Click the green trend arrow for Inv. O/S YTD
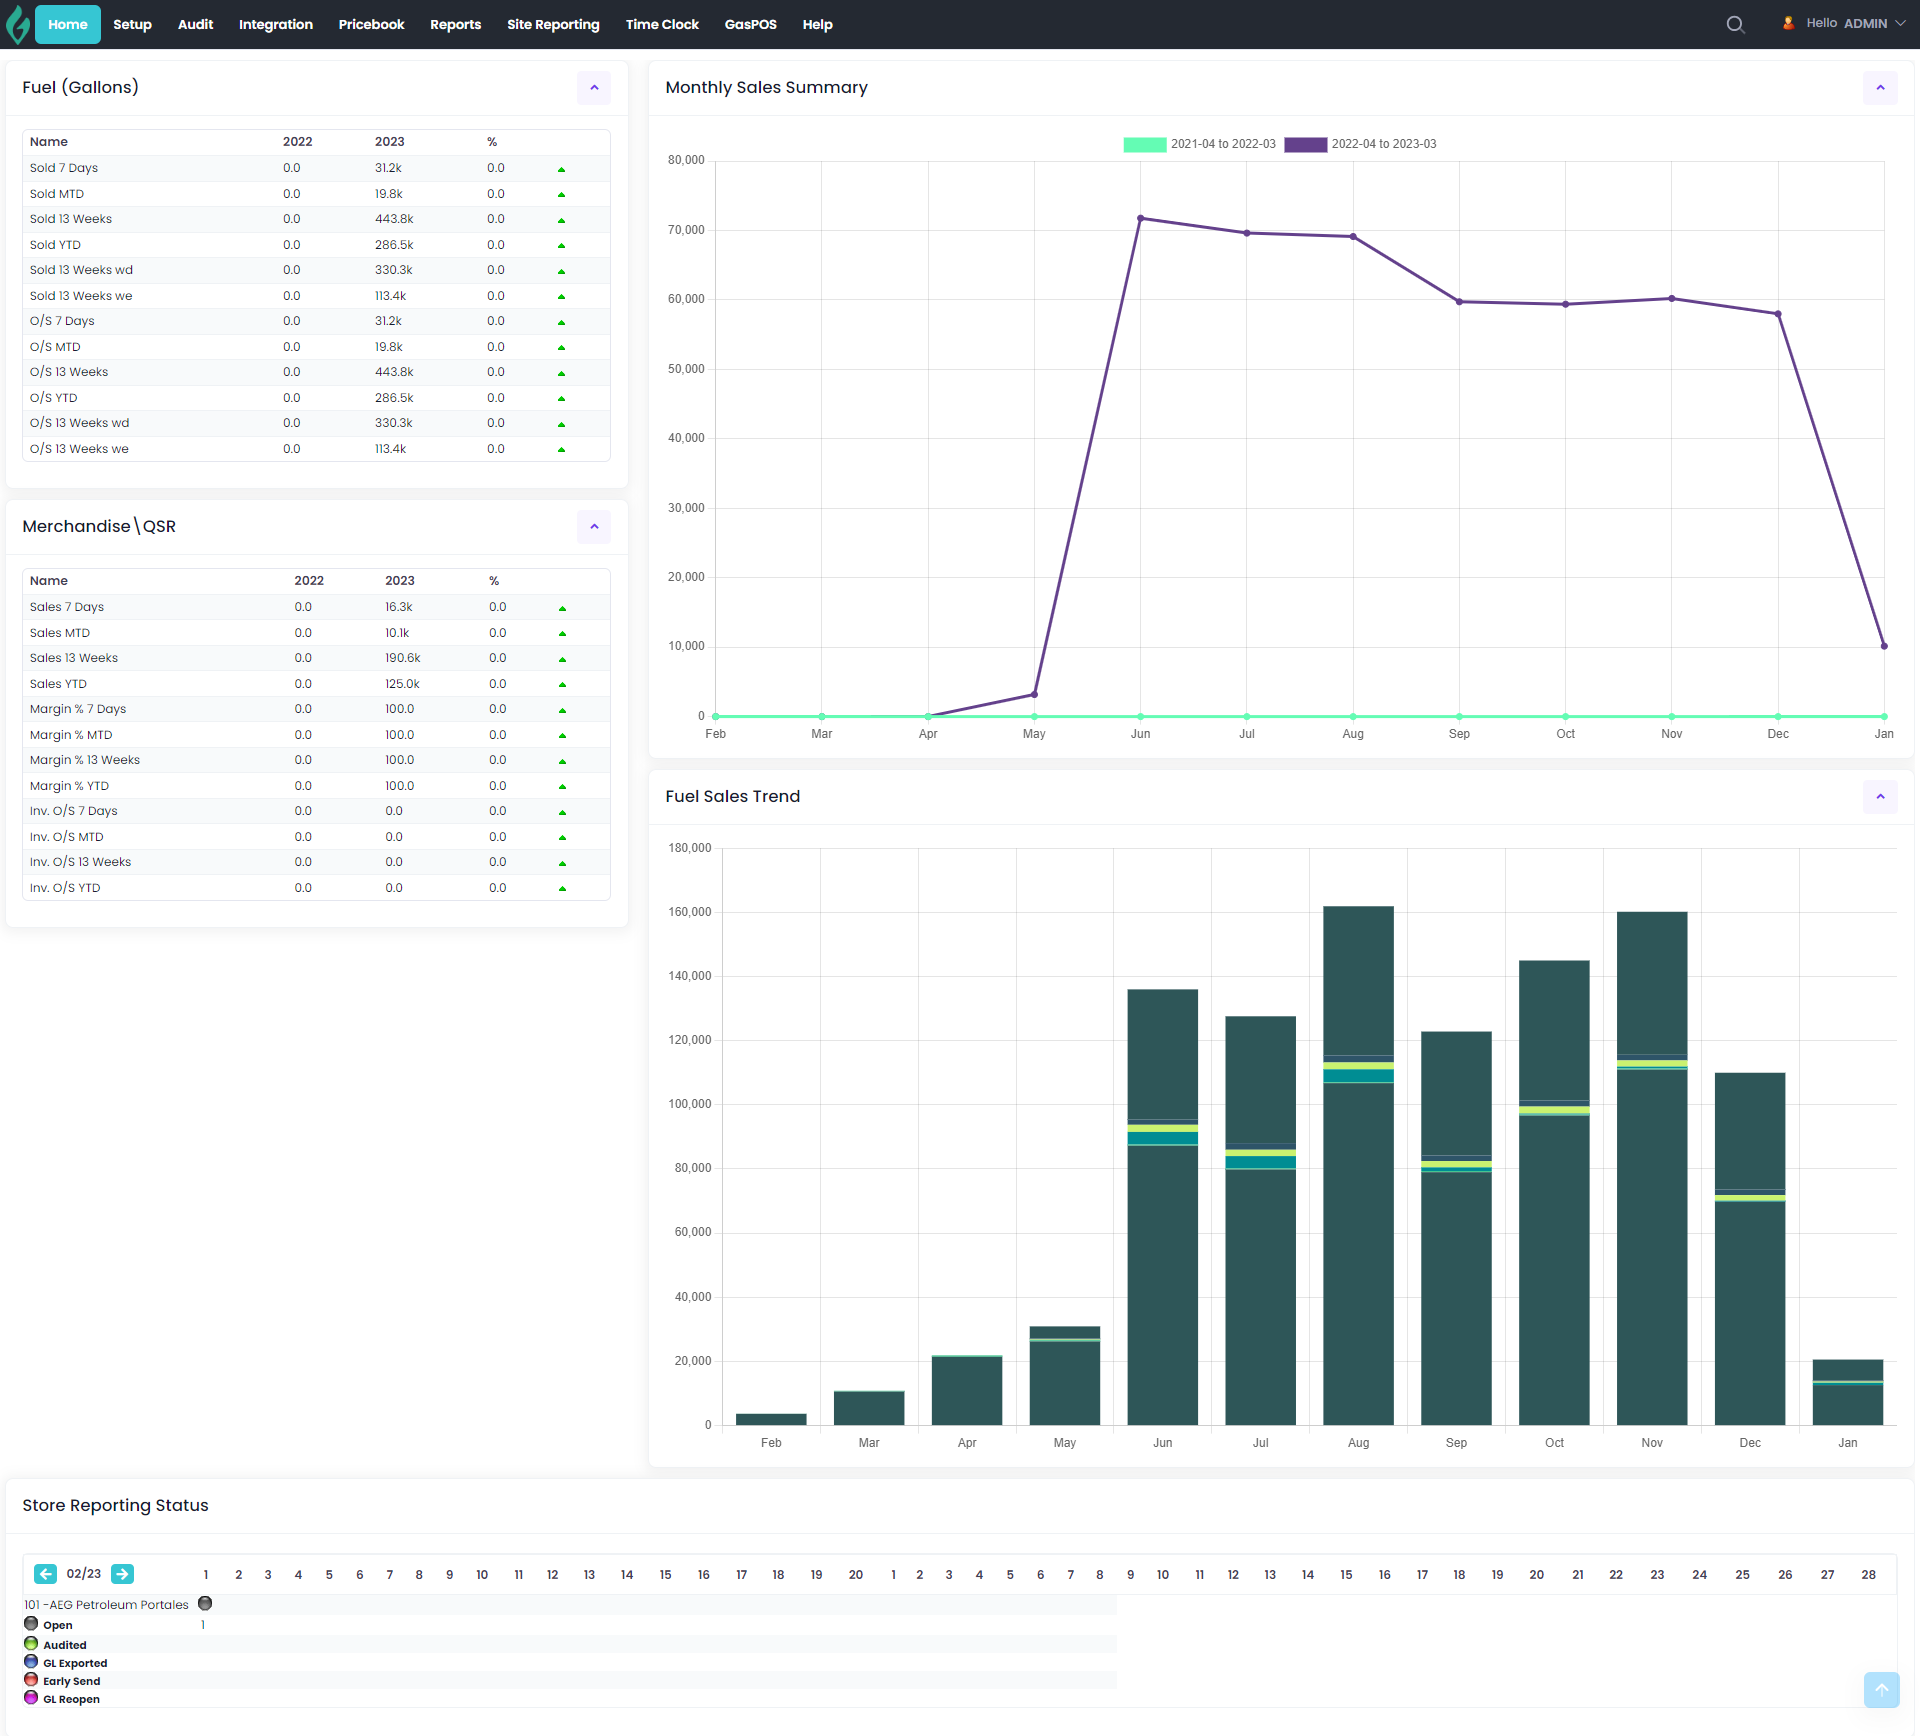The height and width of the screenshot is (1736, 1920). click(562, 889)
